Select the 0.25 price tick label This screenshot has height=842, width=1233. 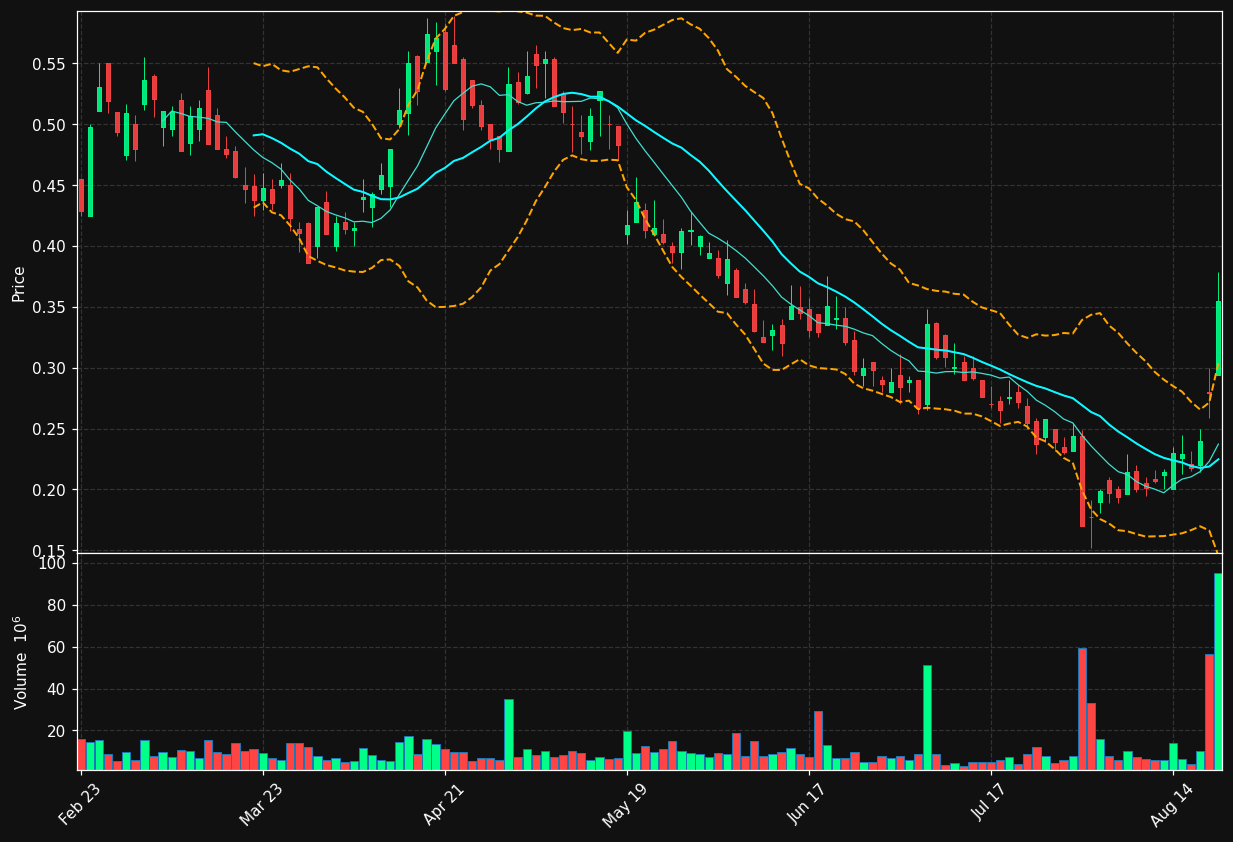click(48, 430)
